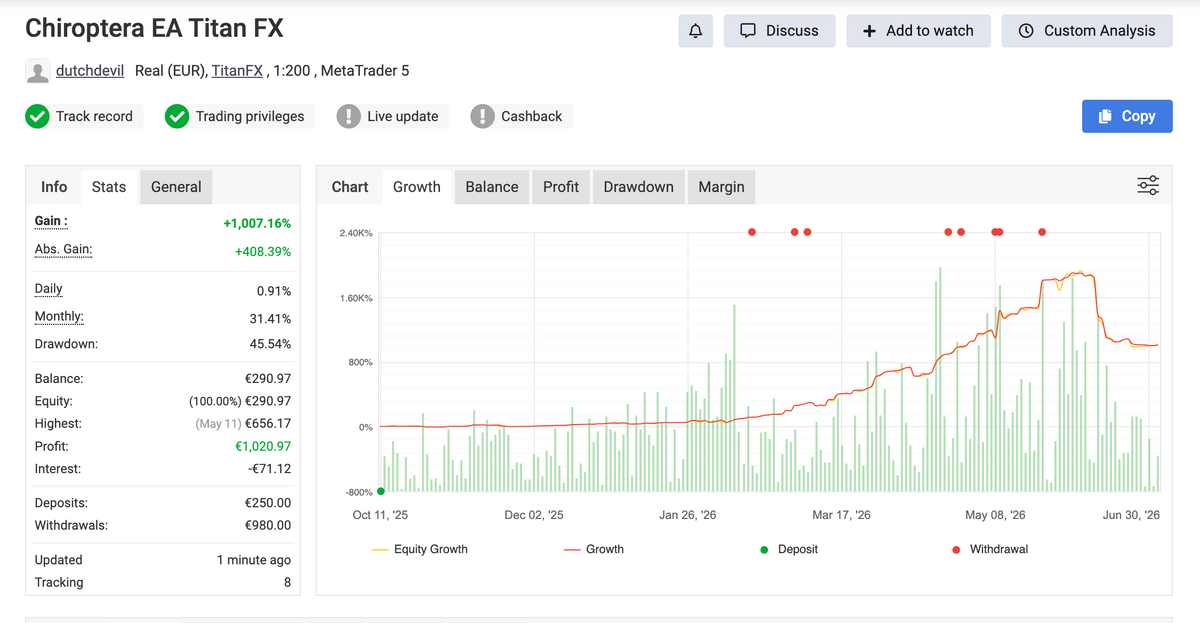Follow the TitanFX broker link
Viewport: 1200px width, 623px height.
pyautogui.click(x=237, y=71)
